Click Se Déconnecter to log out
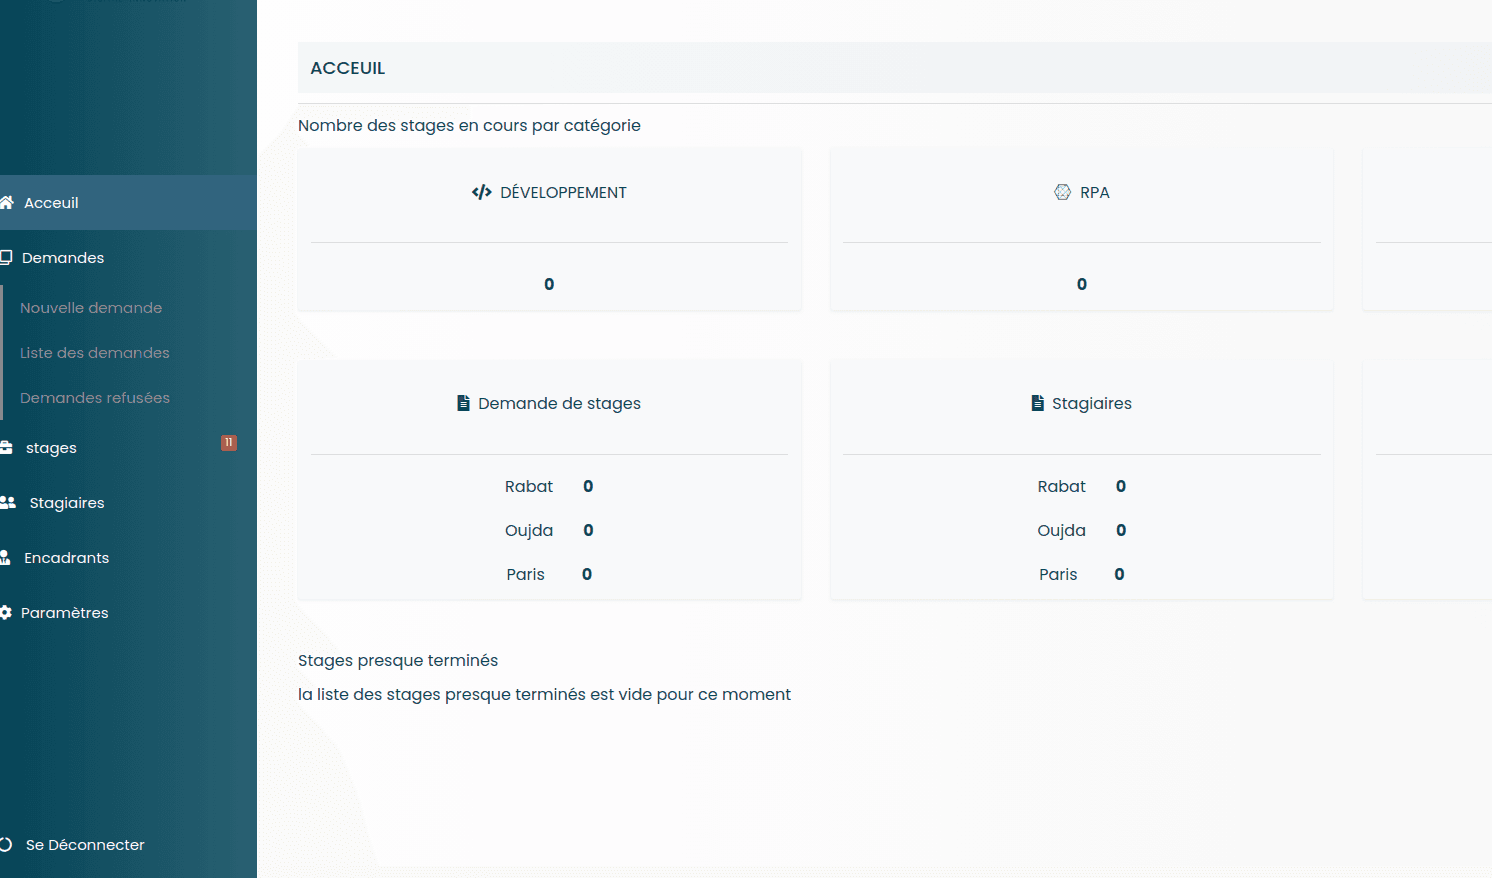Viewport: 1492px width, 878px height. pos(85,845)
